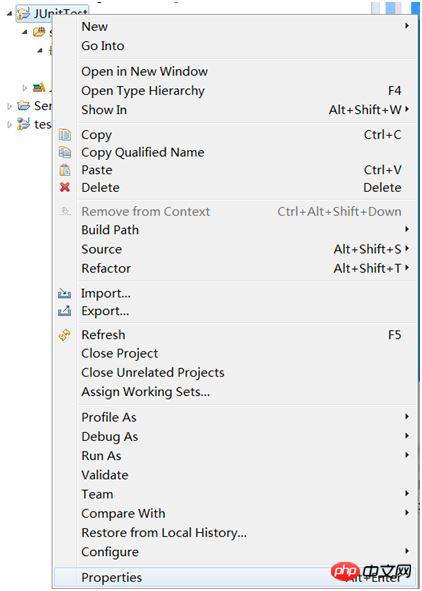The width and height of the screenshot is (422, 591).
Task: Click the Copy Qualified Name icon
Action: click(65, 152)
